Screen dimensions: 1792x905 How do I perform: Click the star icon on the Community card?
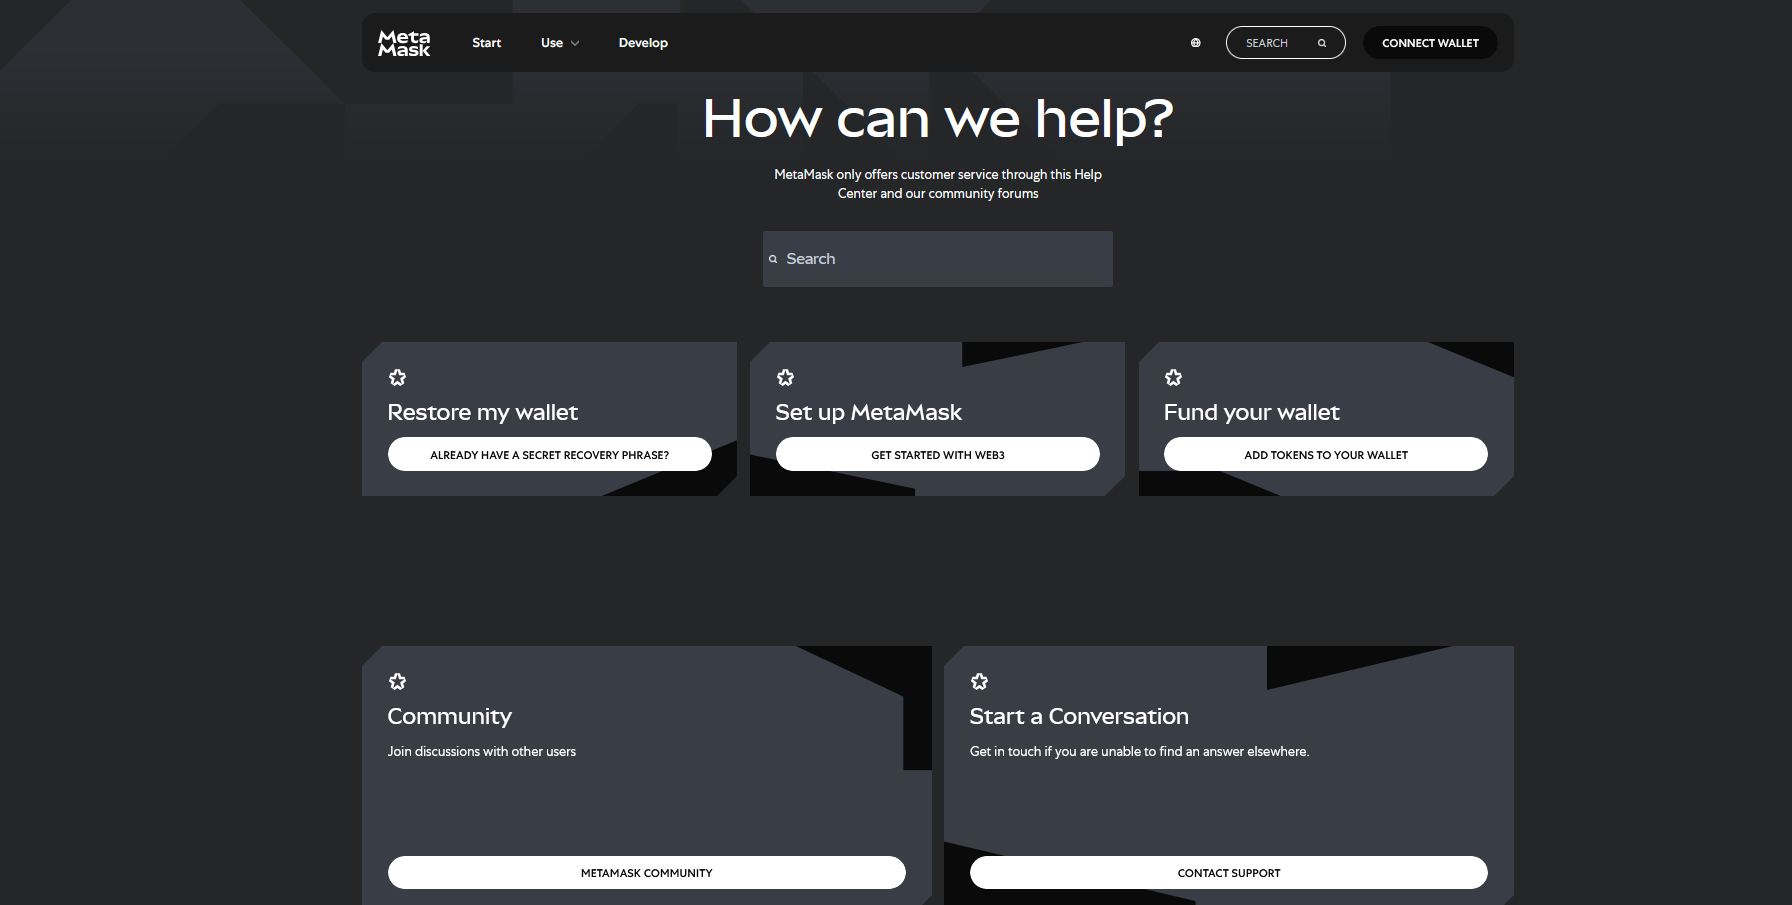tap(397, 681)
